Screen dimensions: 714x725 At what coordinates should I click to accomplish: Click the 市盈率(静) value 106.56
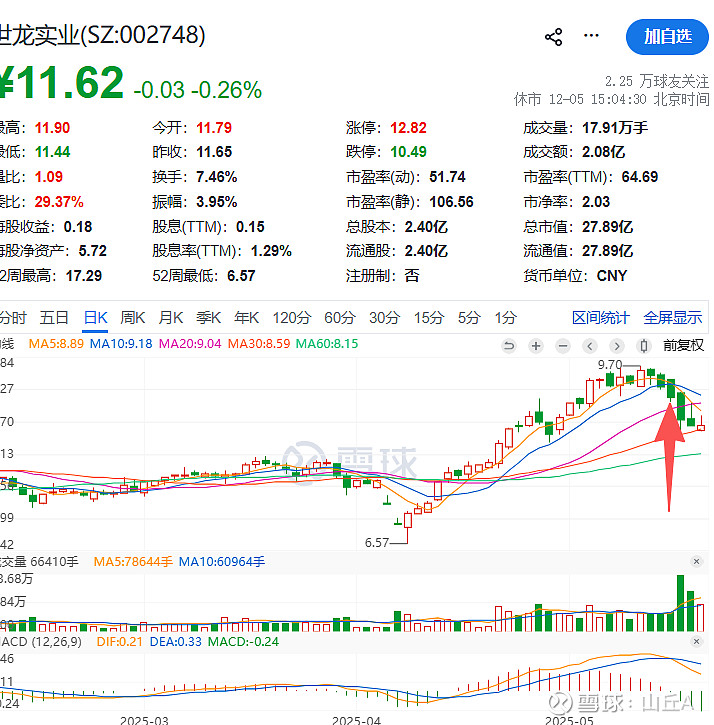pos(451,202)
